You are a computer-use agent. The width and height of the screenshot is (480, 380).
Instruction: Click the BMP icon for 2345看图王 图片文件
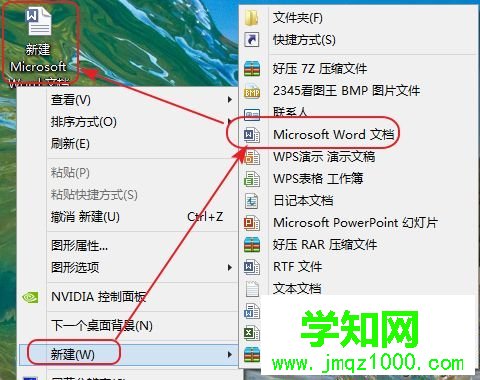[x=252, y=91]
